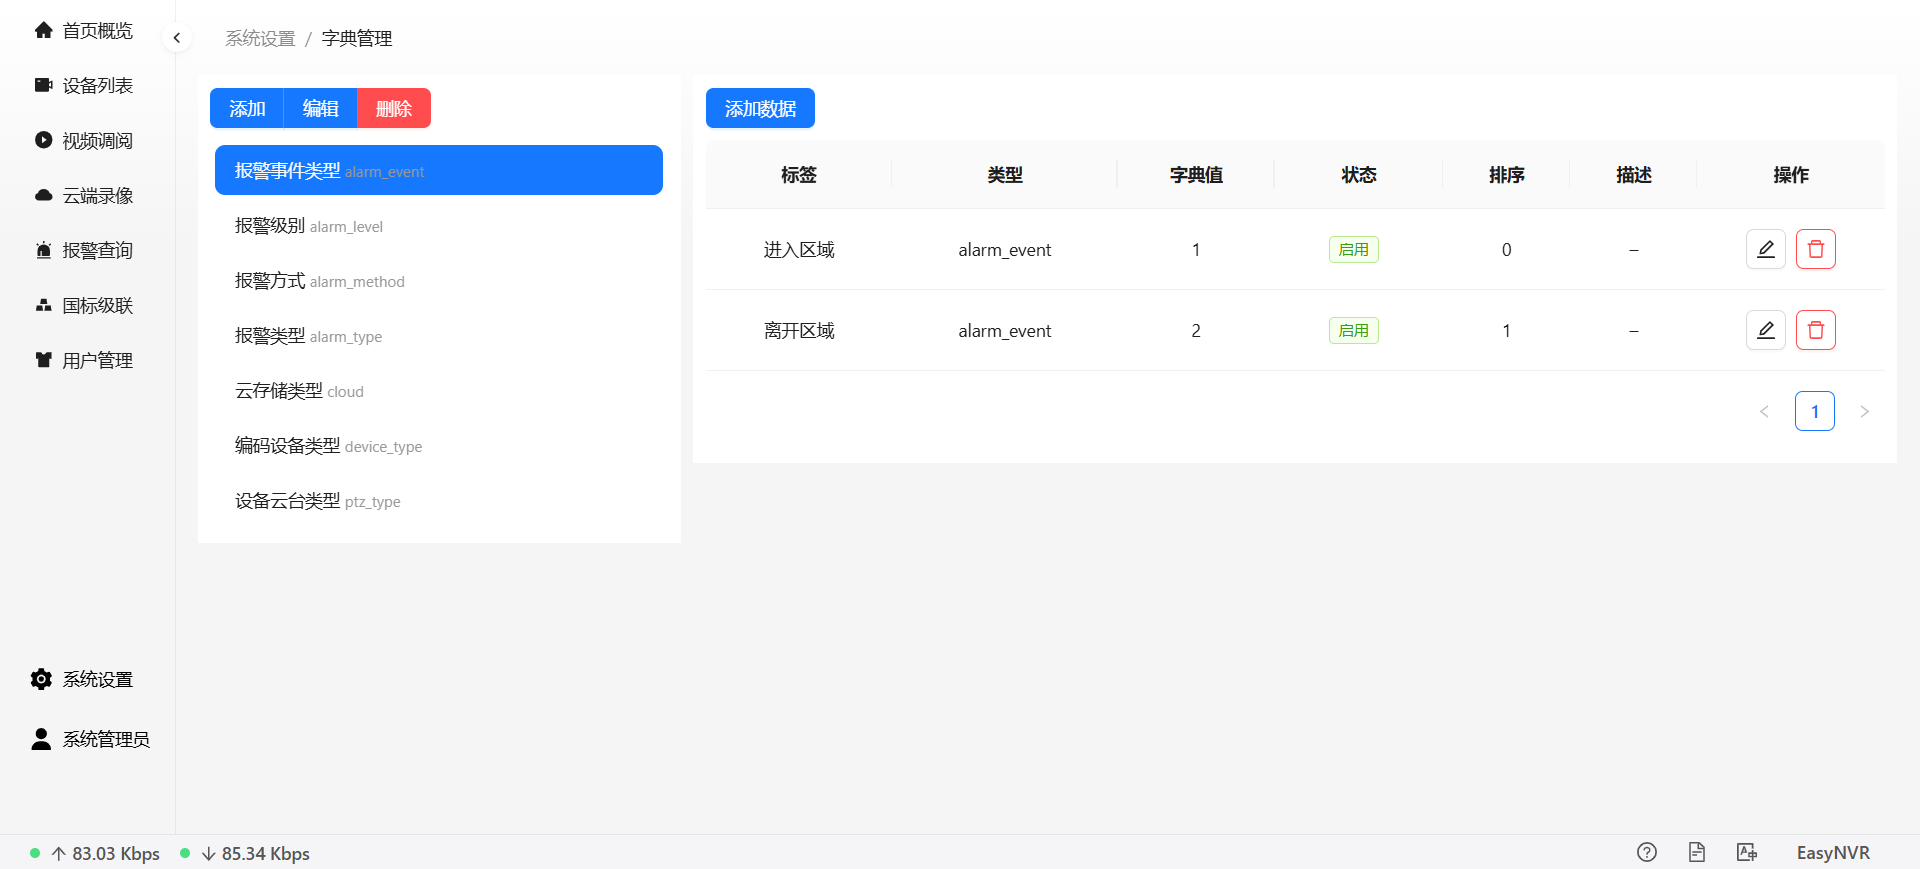Open the 视频调阅 menu label

[x=98, y=140]
